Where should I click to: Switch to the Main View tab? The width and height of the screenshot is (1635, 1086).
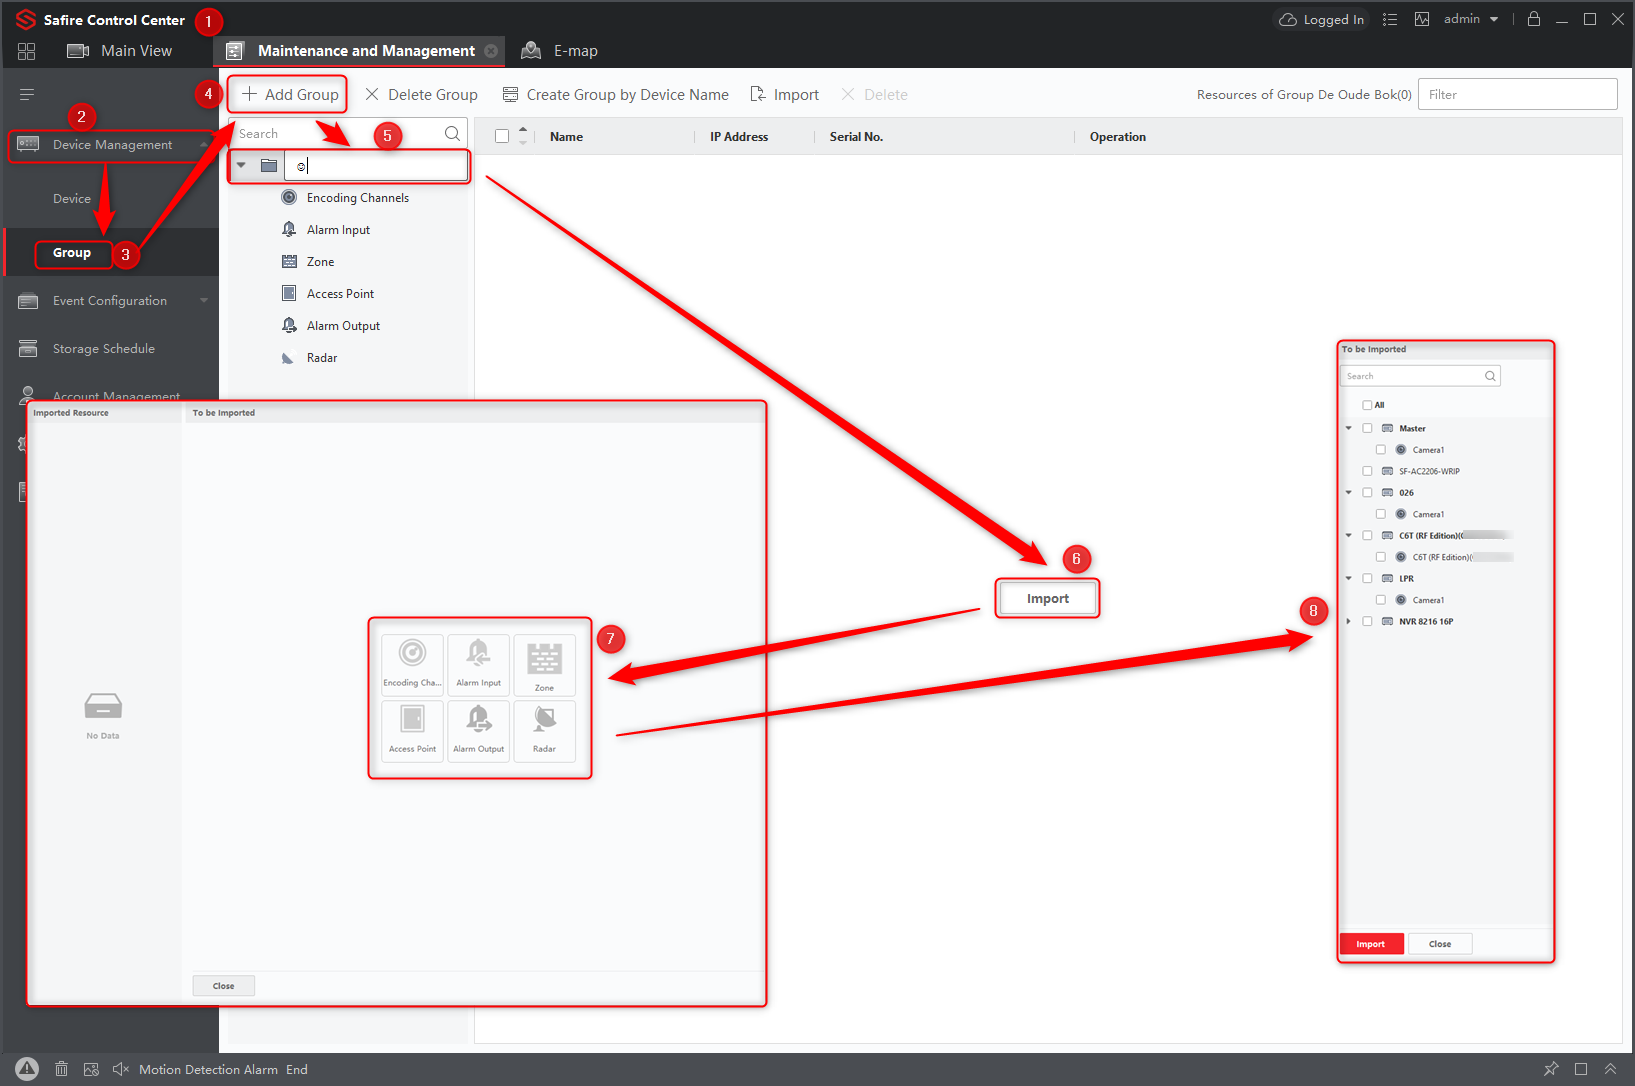(119, 51)
